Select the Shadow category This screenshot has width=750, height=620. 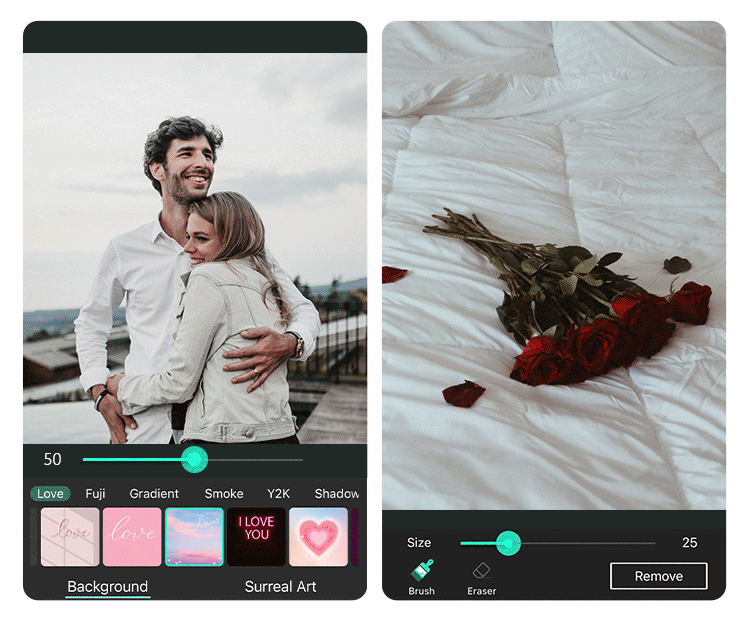pyautogui.click(x=336, y=493)
